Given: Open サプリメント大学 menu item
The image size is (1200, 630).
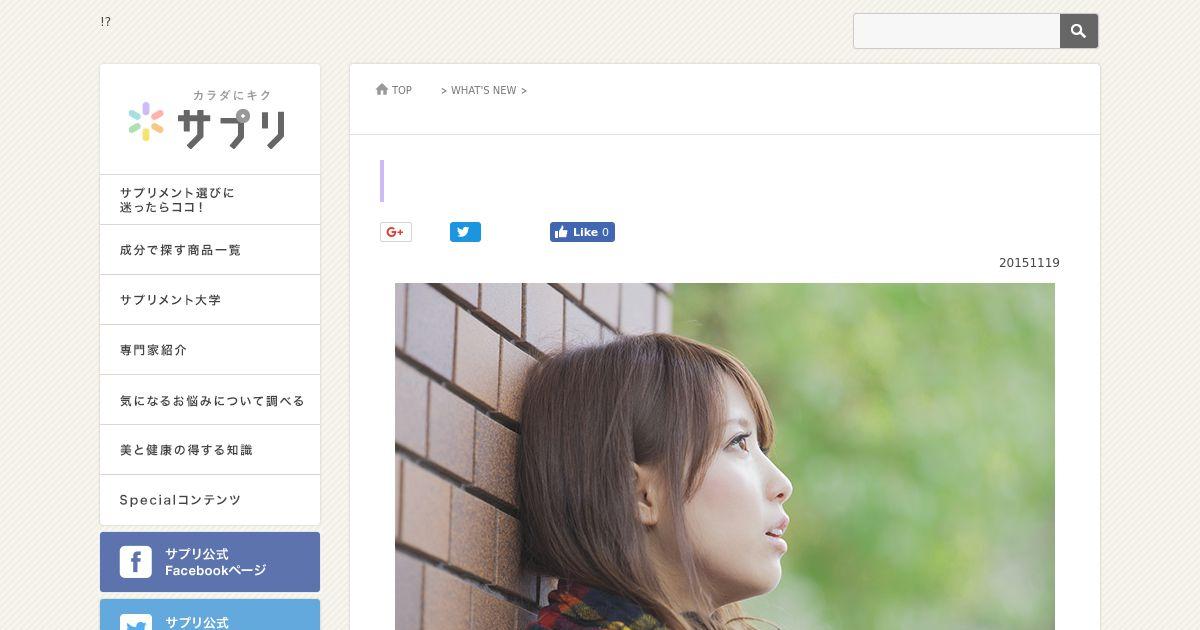Looking at the screenshot, I should coord(210,300).
